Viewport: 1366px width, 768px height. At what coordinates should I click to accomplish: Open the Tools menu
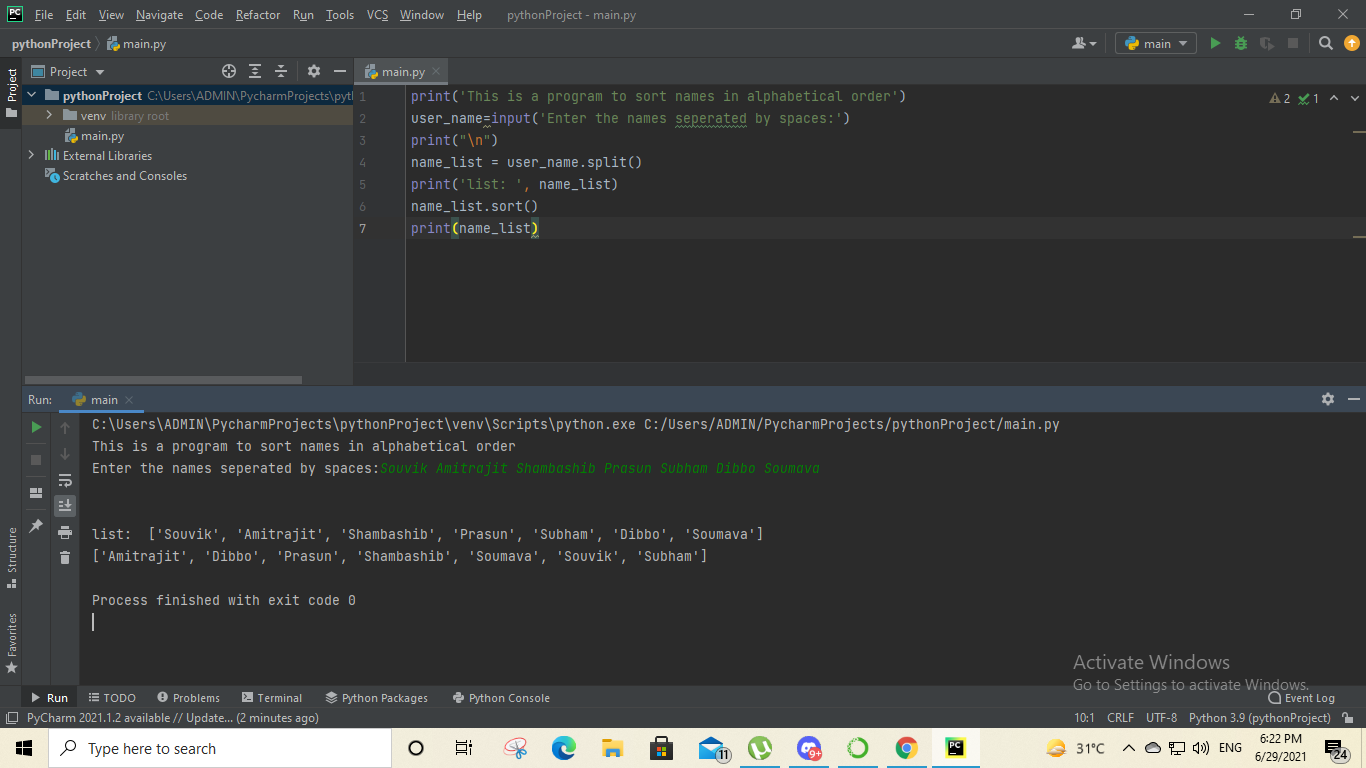[x=340, y=15]
